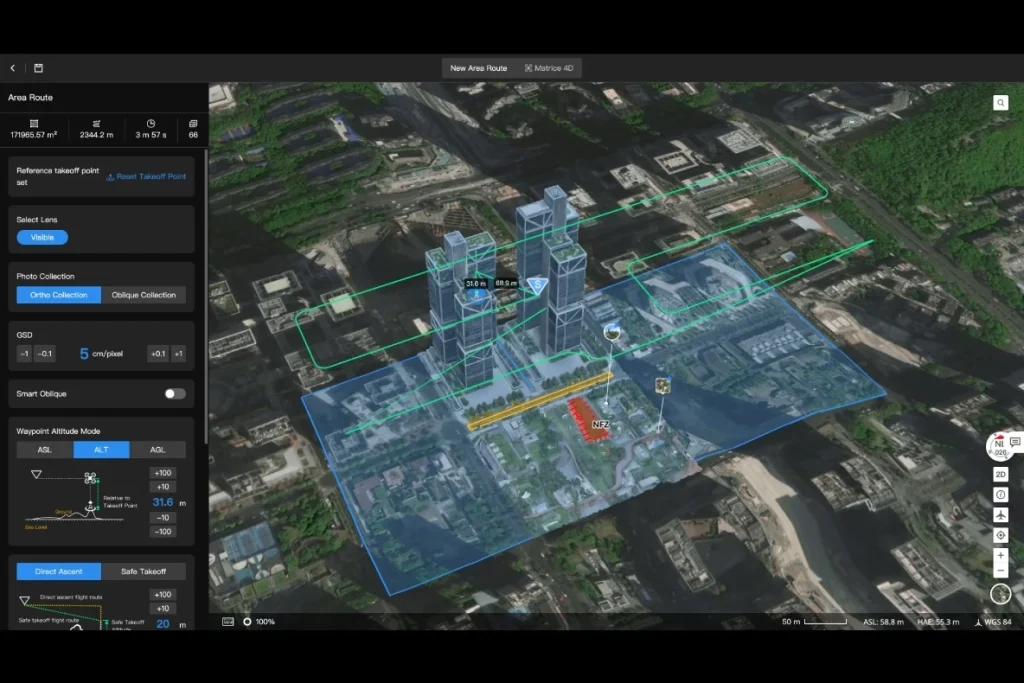
Task: Open the Visible lens selector
Action: click(41, 237)
